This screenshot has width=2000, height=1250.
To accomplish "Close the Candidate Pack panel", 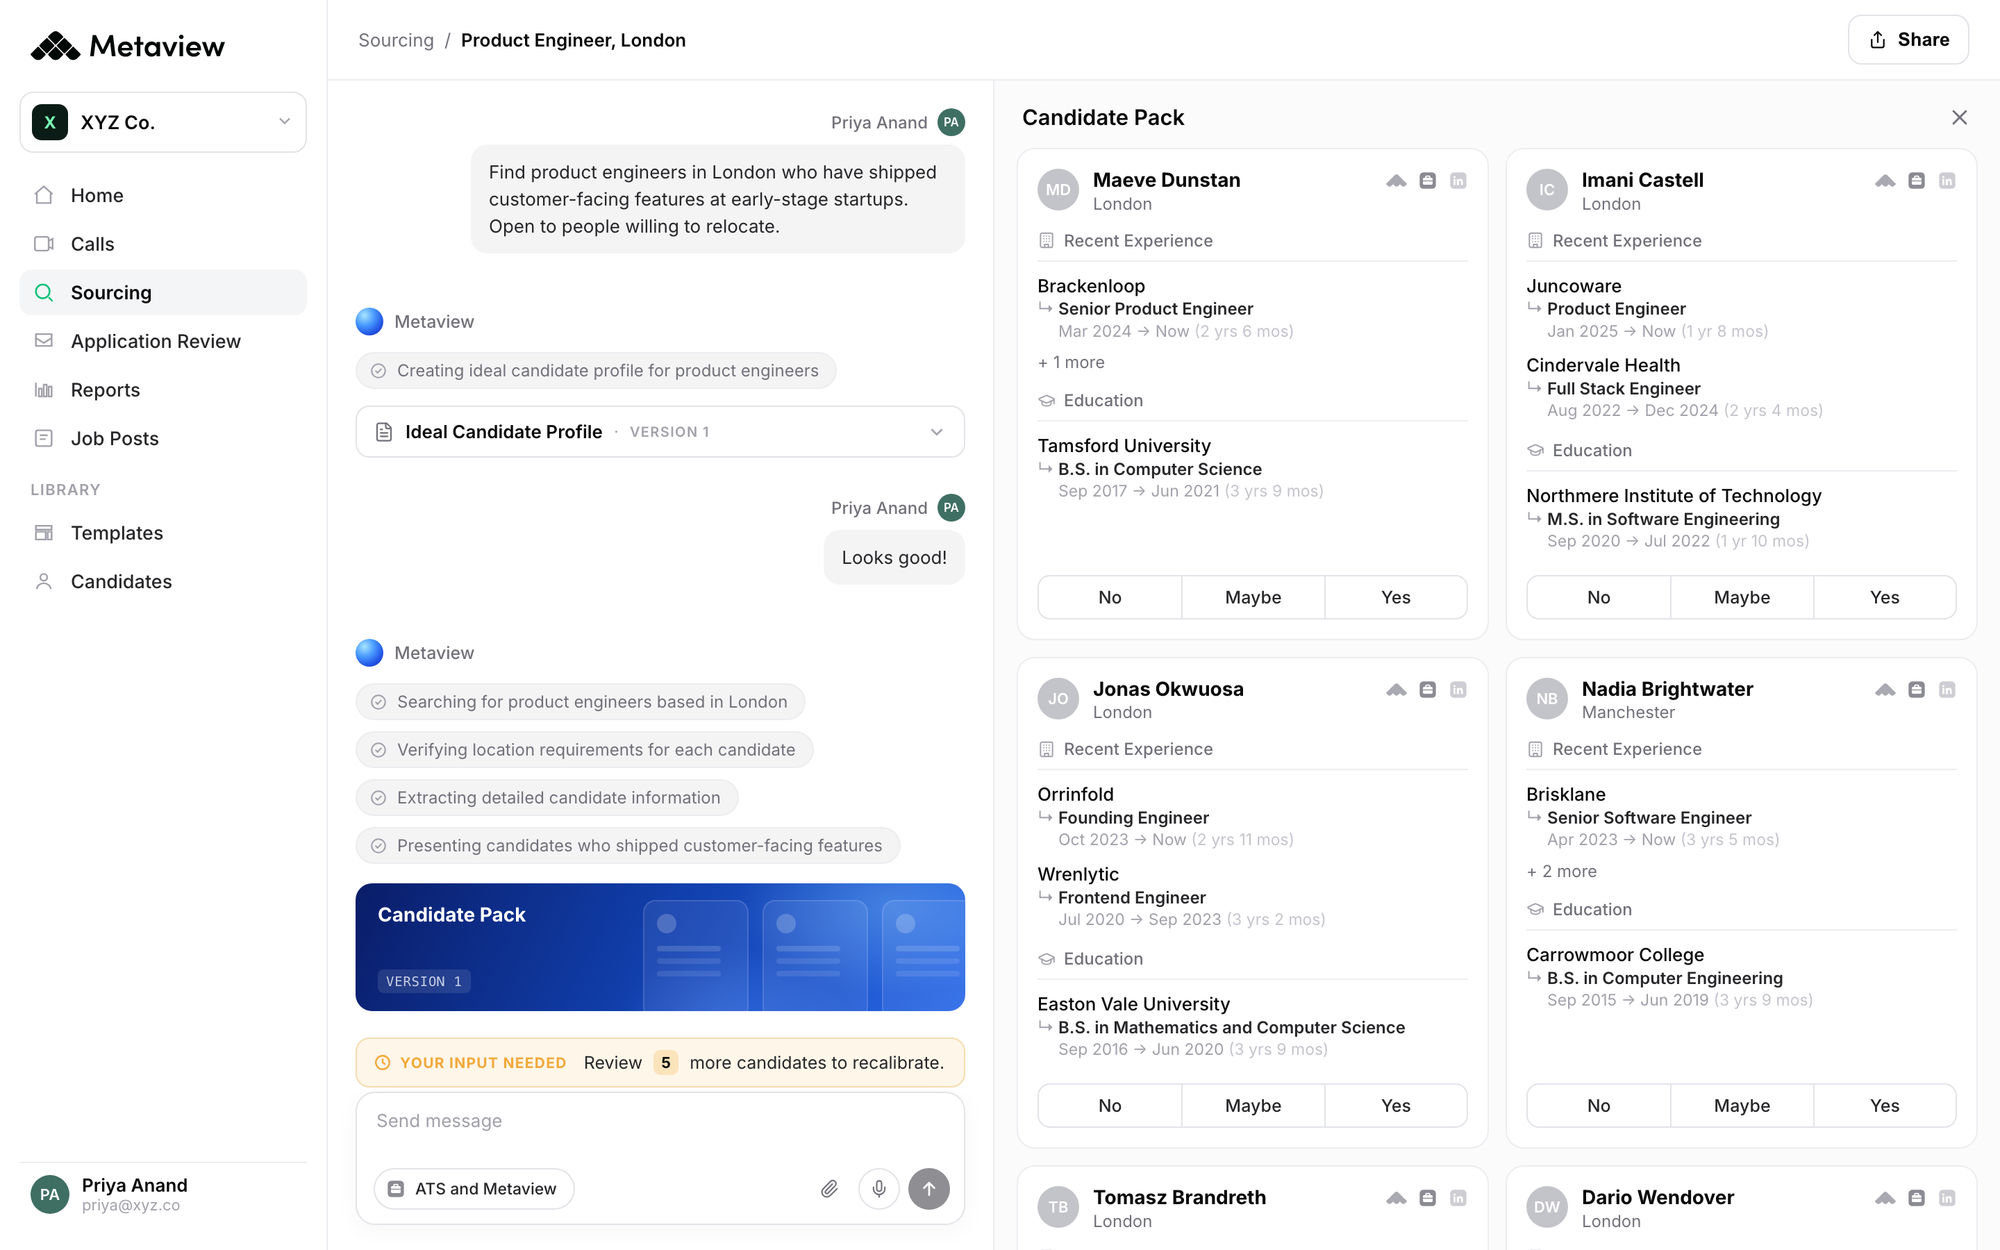I will click(1959, 118).
